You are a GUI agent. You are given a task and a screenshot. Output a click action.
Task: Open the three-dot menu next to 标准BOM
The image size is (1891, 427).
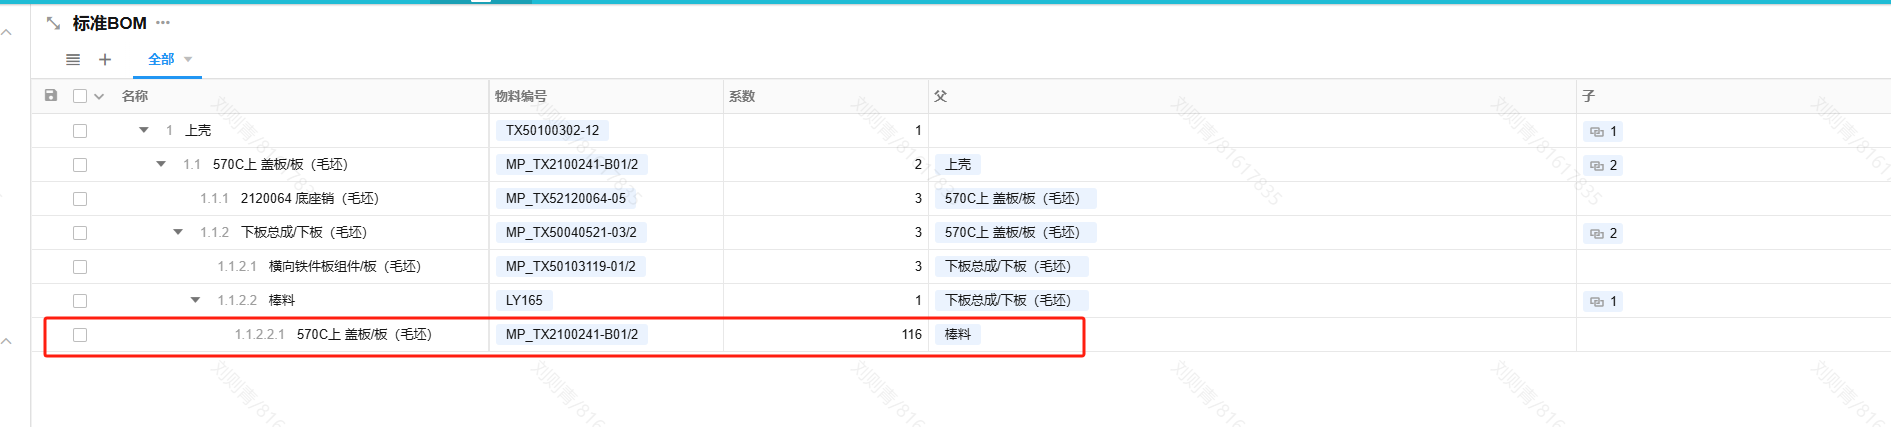point(163,23)
